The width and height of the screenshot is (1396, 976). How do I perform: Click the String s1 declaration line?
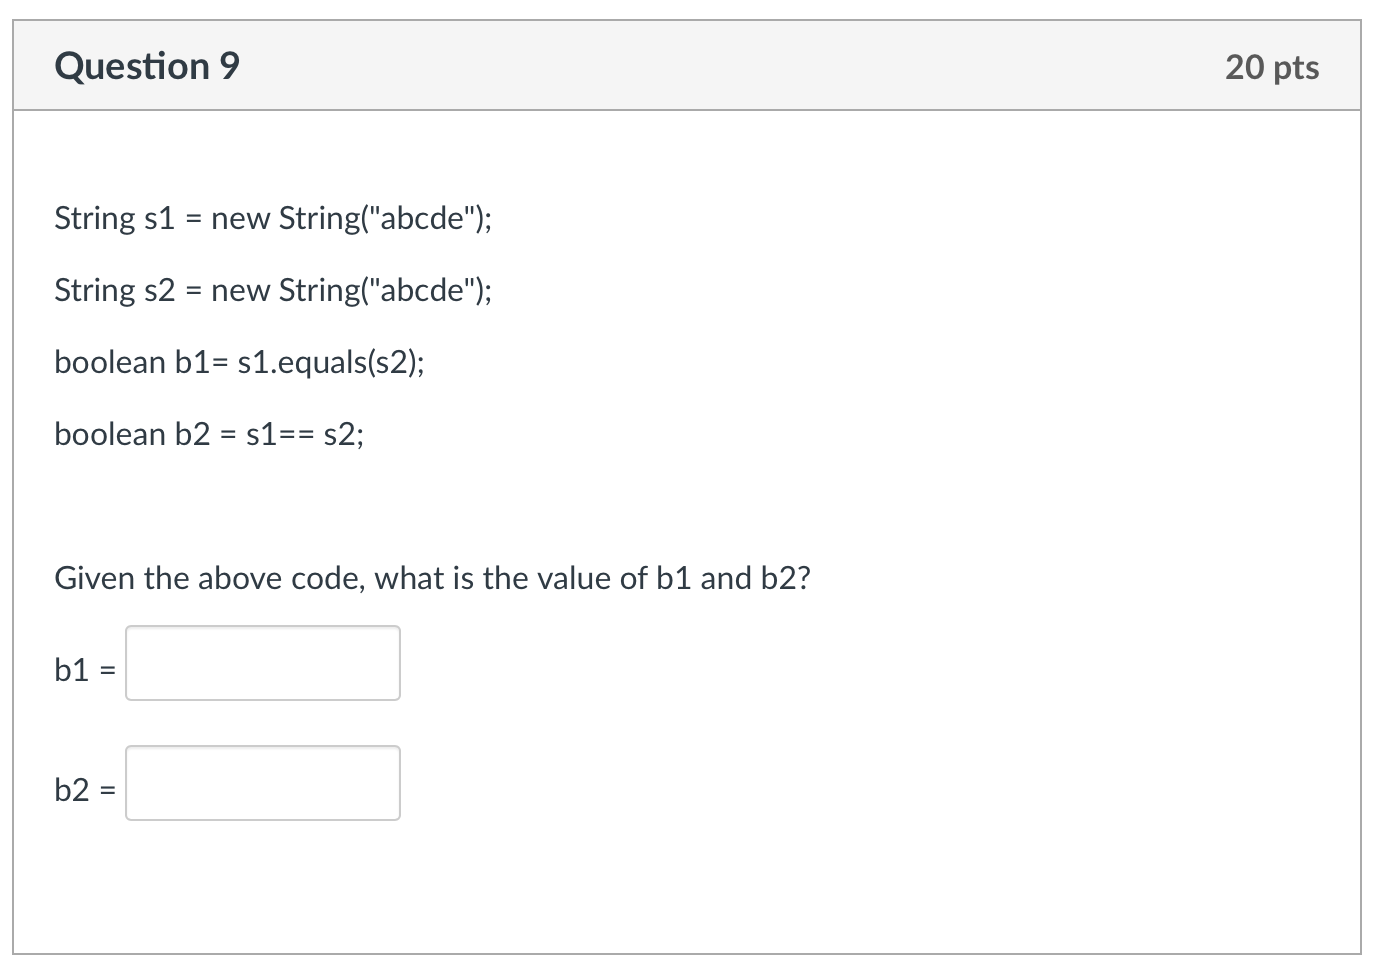click(x=273, y=218)
